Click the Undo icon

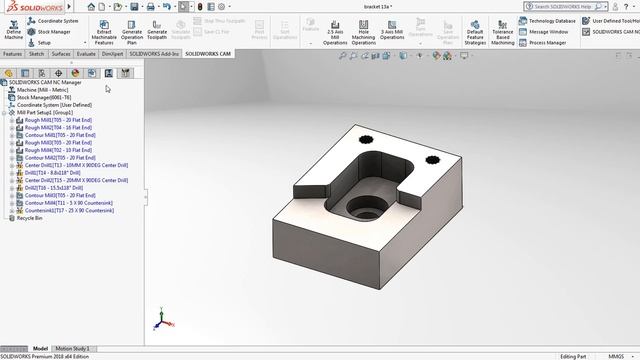pyautogui.click(x=167, y=7)
